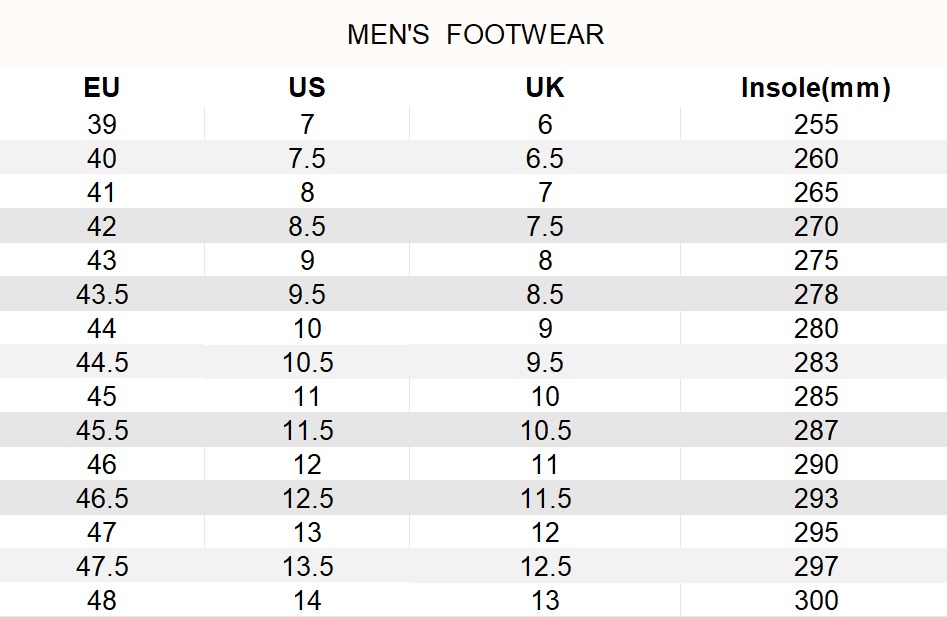Click the UK column header
This screenshot has width=947, height=617.
tap(545, 88)
